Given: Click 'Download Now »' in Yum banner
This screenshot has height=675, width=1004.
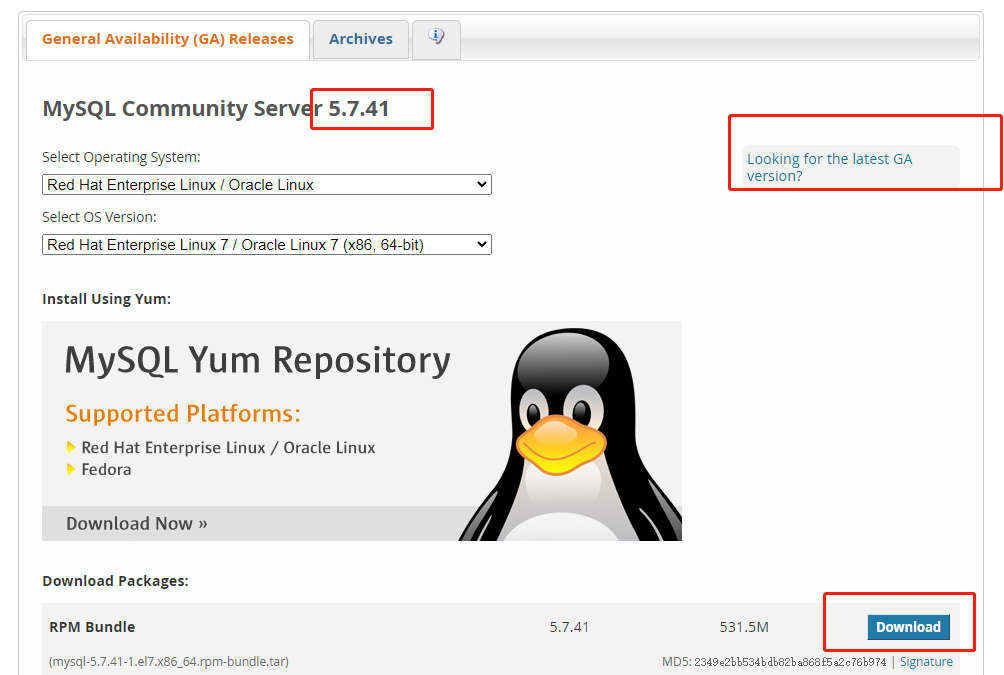Looking at the screenshot, I should [x=136, y=524].
